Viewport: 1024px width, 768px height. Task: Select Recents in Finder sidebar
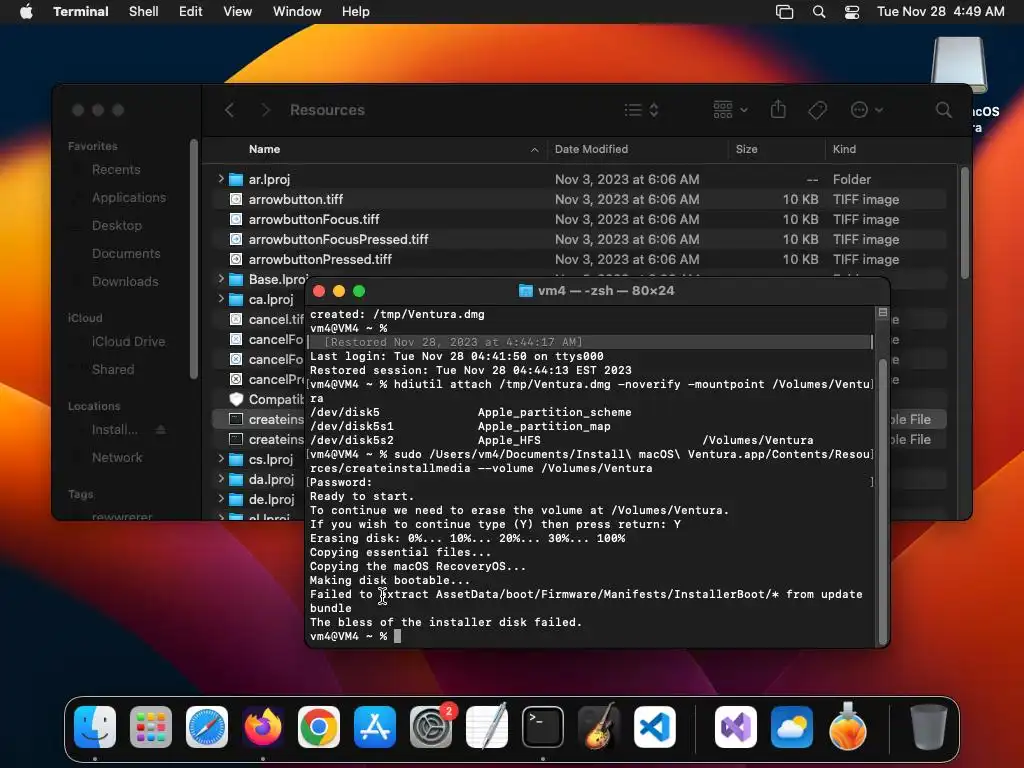click(x=116, y=170)
